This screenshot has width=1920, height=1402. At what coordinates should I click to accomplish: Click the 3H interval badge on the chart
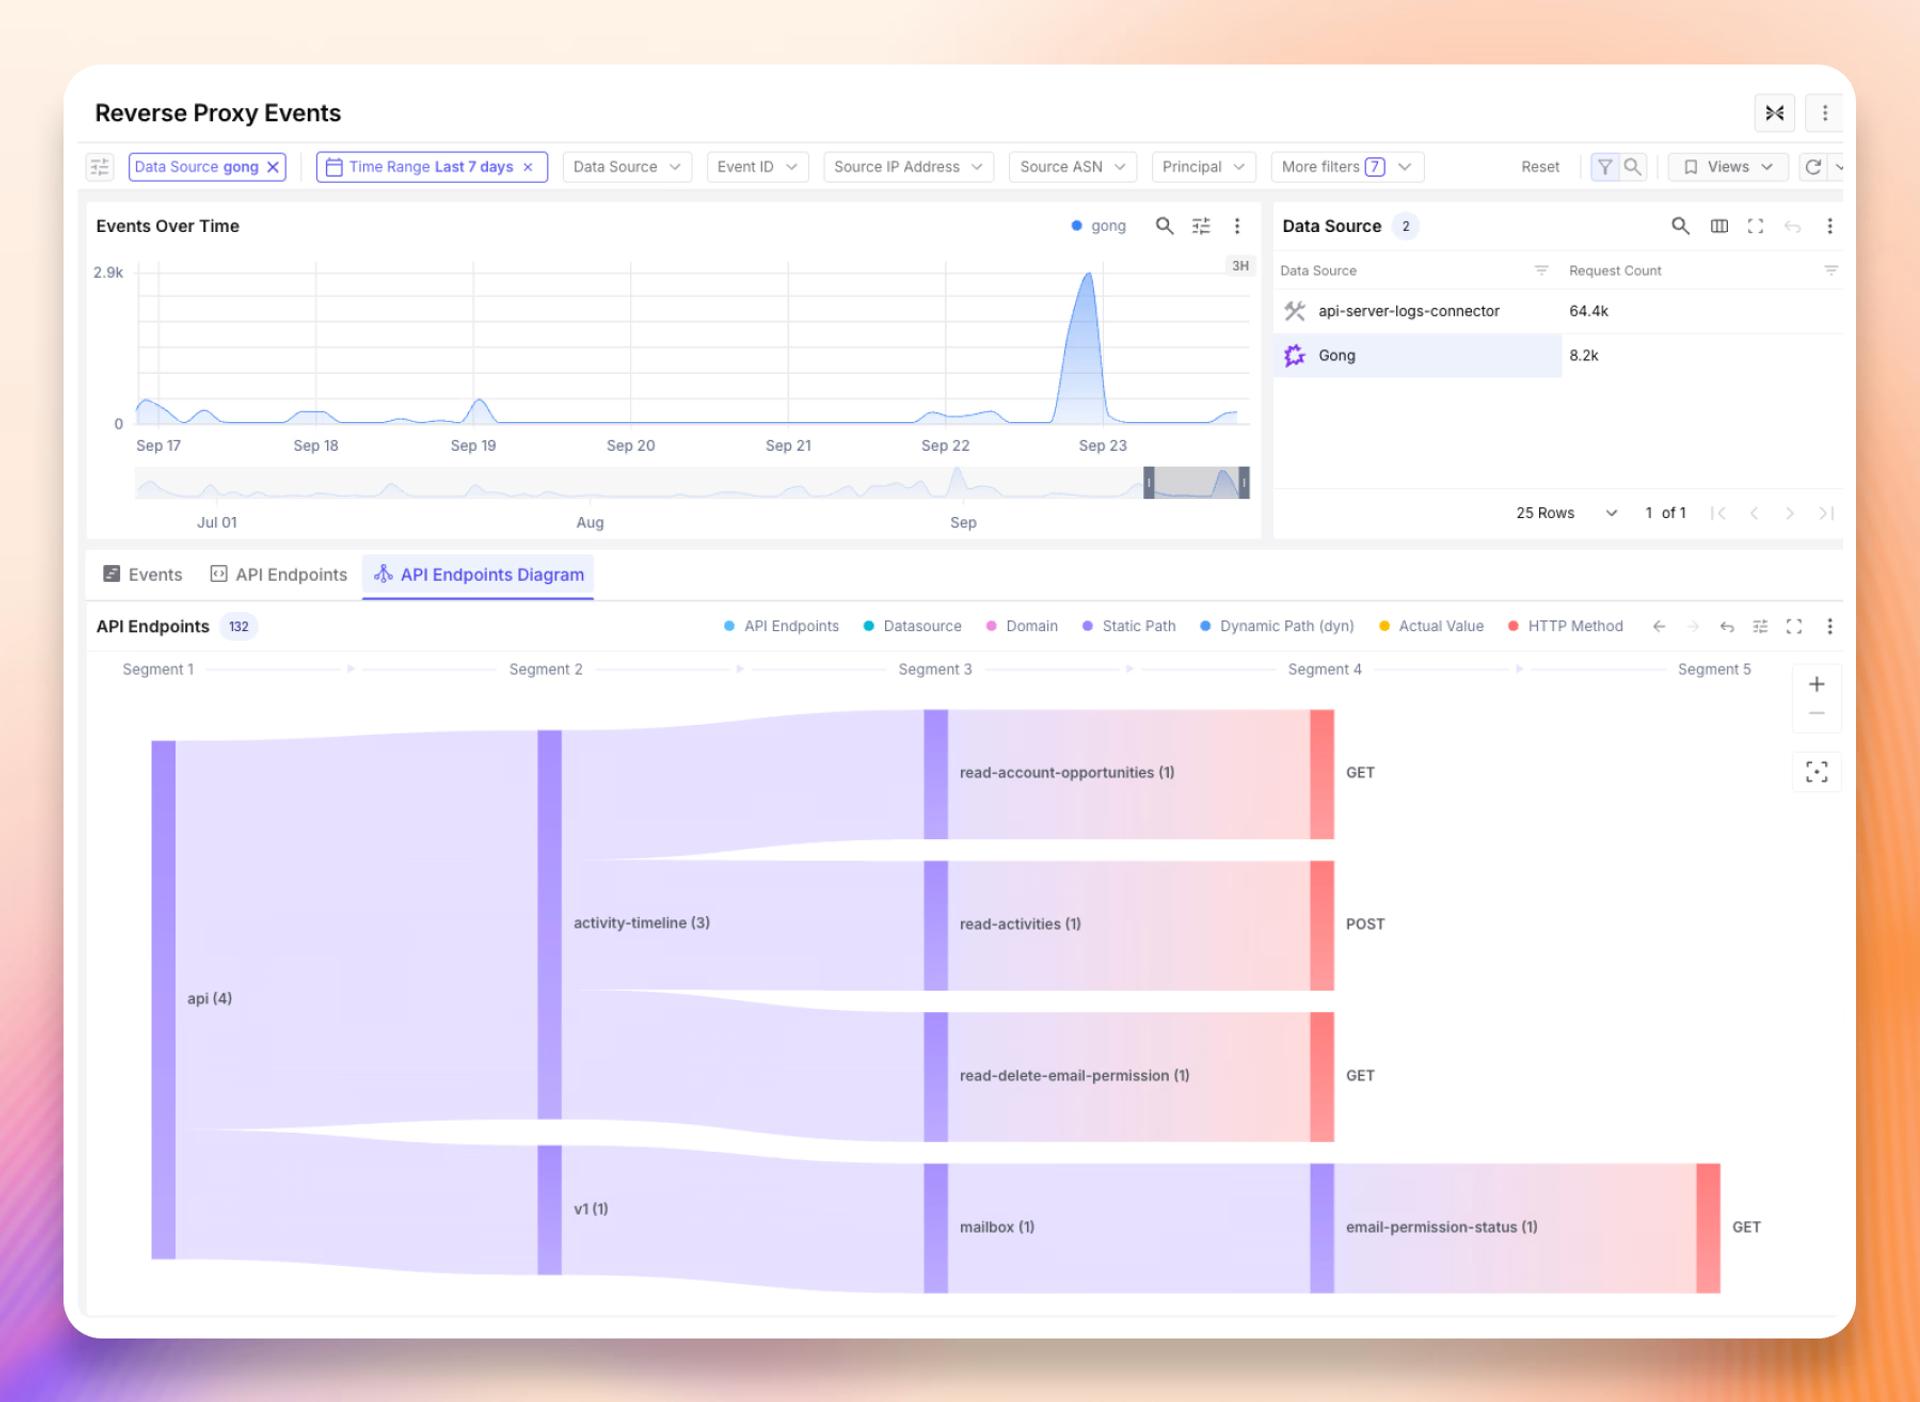tap(1240, 266)
